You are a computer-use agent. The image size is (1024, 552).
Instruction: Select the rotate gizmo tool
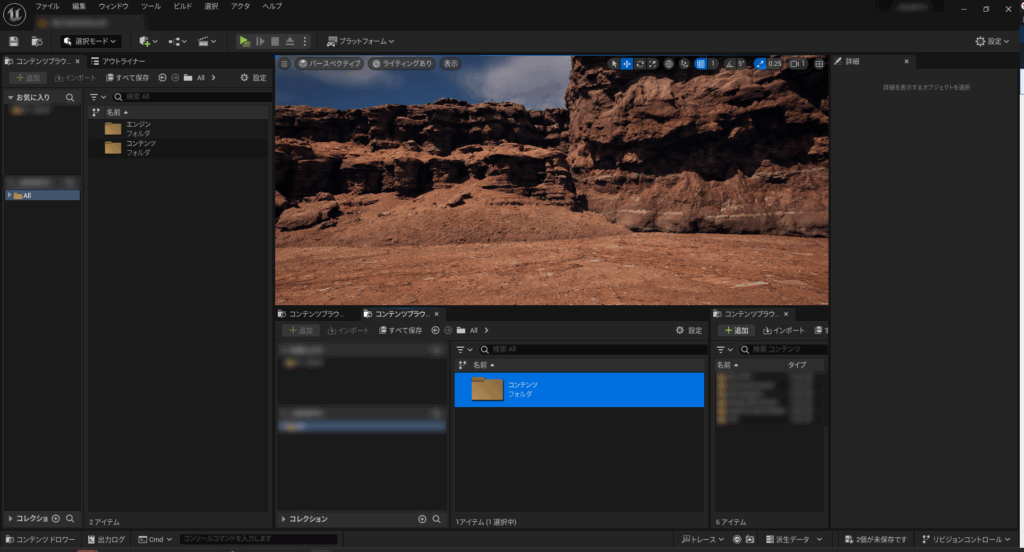click(640, 64)
